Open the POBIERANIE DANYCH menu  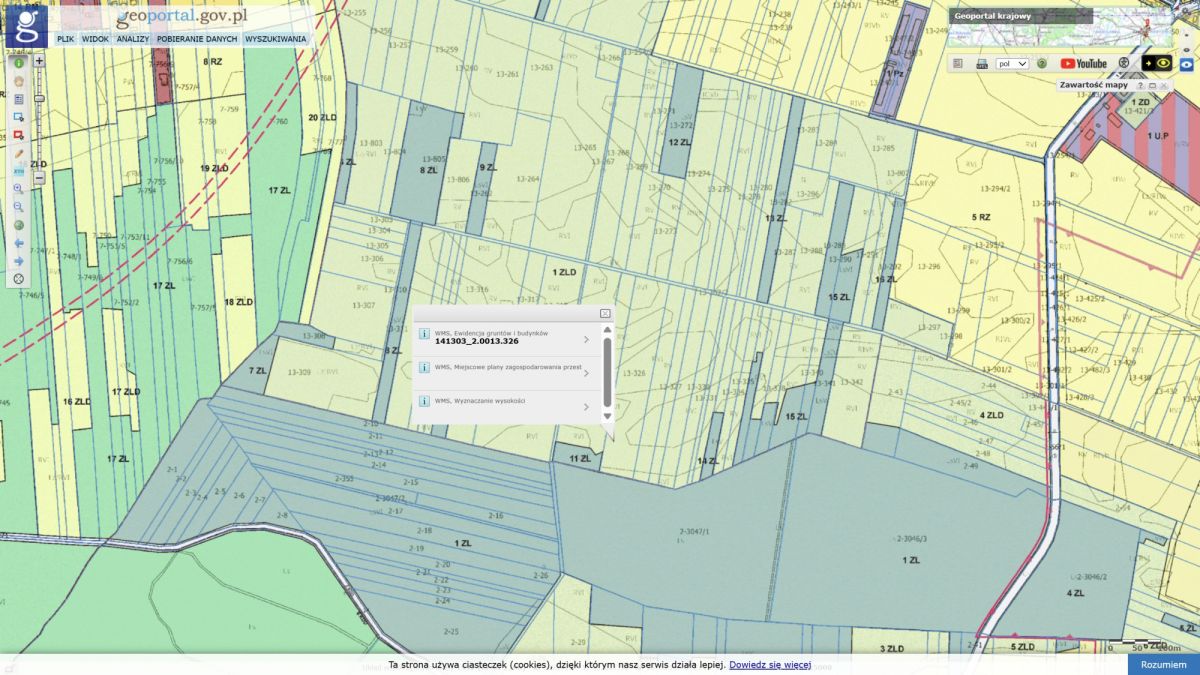[x=197, y=39]
